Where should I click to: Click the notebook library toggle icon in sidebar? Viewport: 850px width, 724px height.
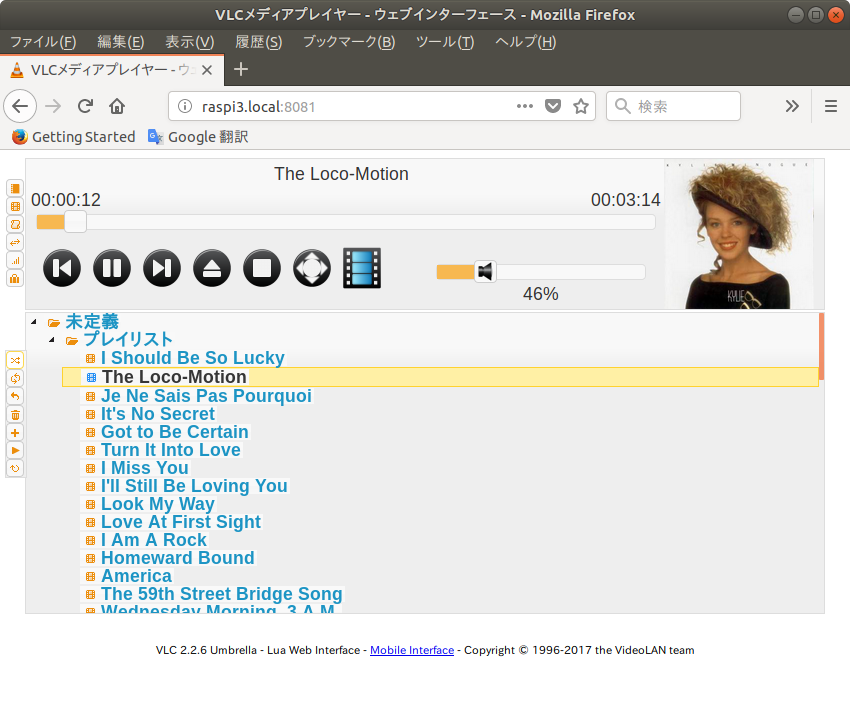pyautogui.click(x=15, y=189)
